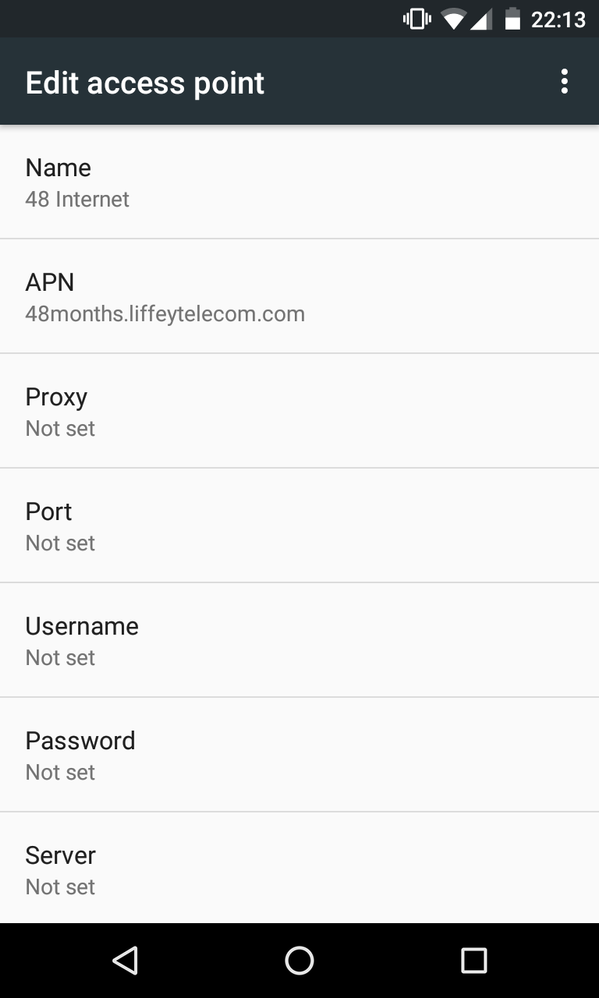Open the overflow menu in the action bar
599x998 pixels.
(564, 81)
